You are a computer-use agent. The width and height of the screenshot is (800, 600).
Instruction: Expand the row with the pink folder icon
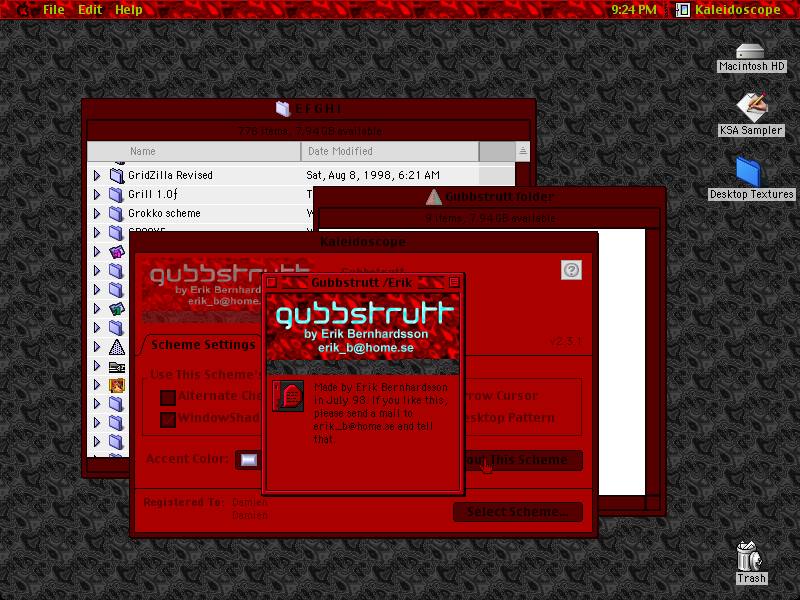pyautogui.click(x=97, y=252)
